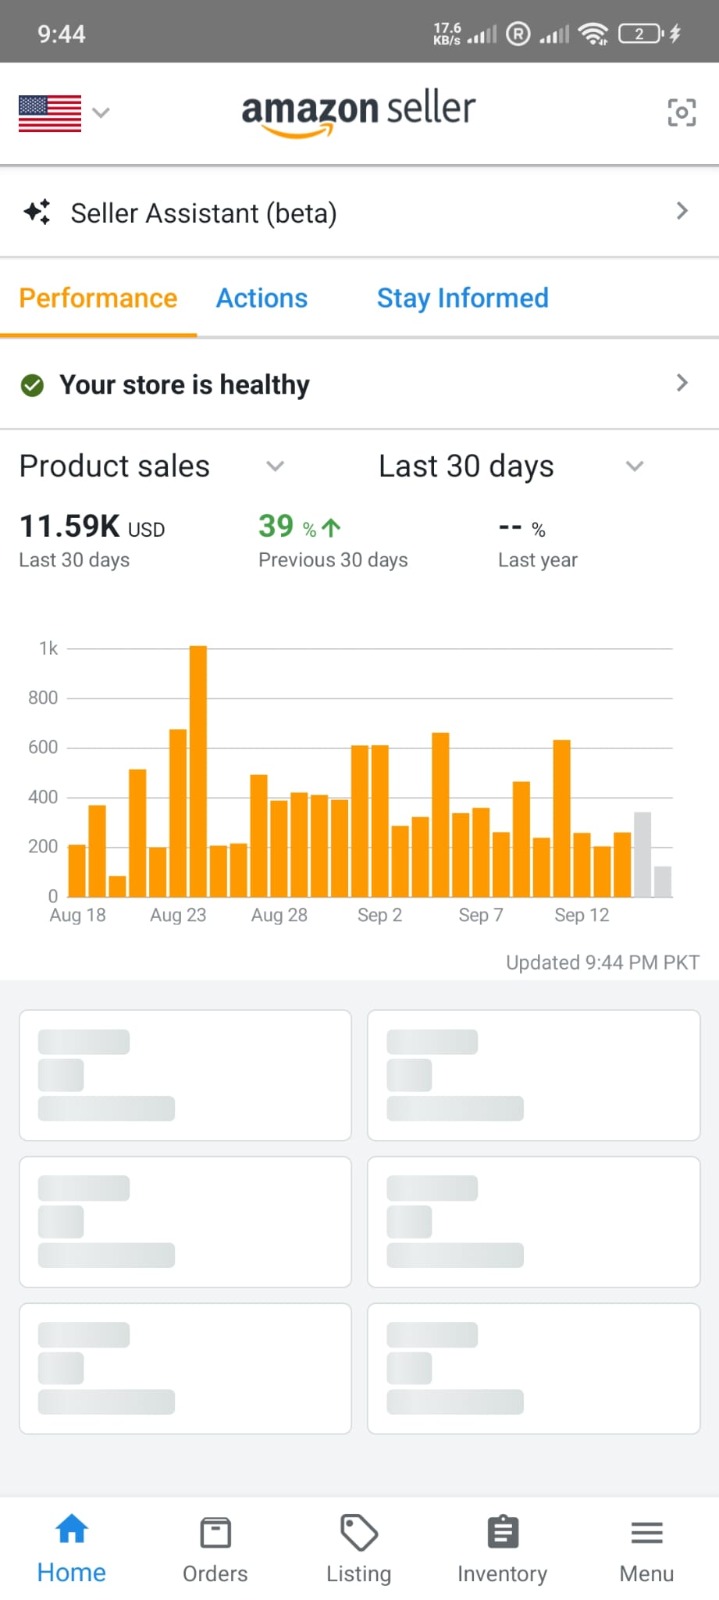
Task: Select the Performance tab
Action: click(x=98, y=298)
